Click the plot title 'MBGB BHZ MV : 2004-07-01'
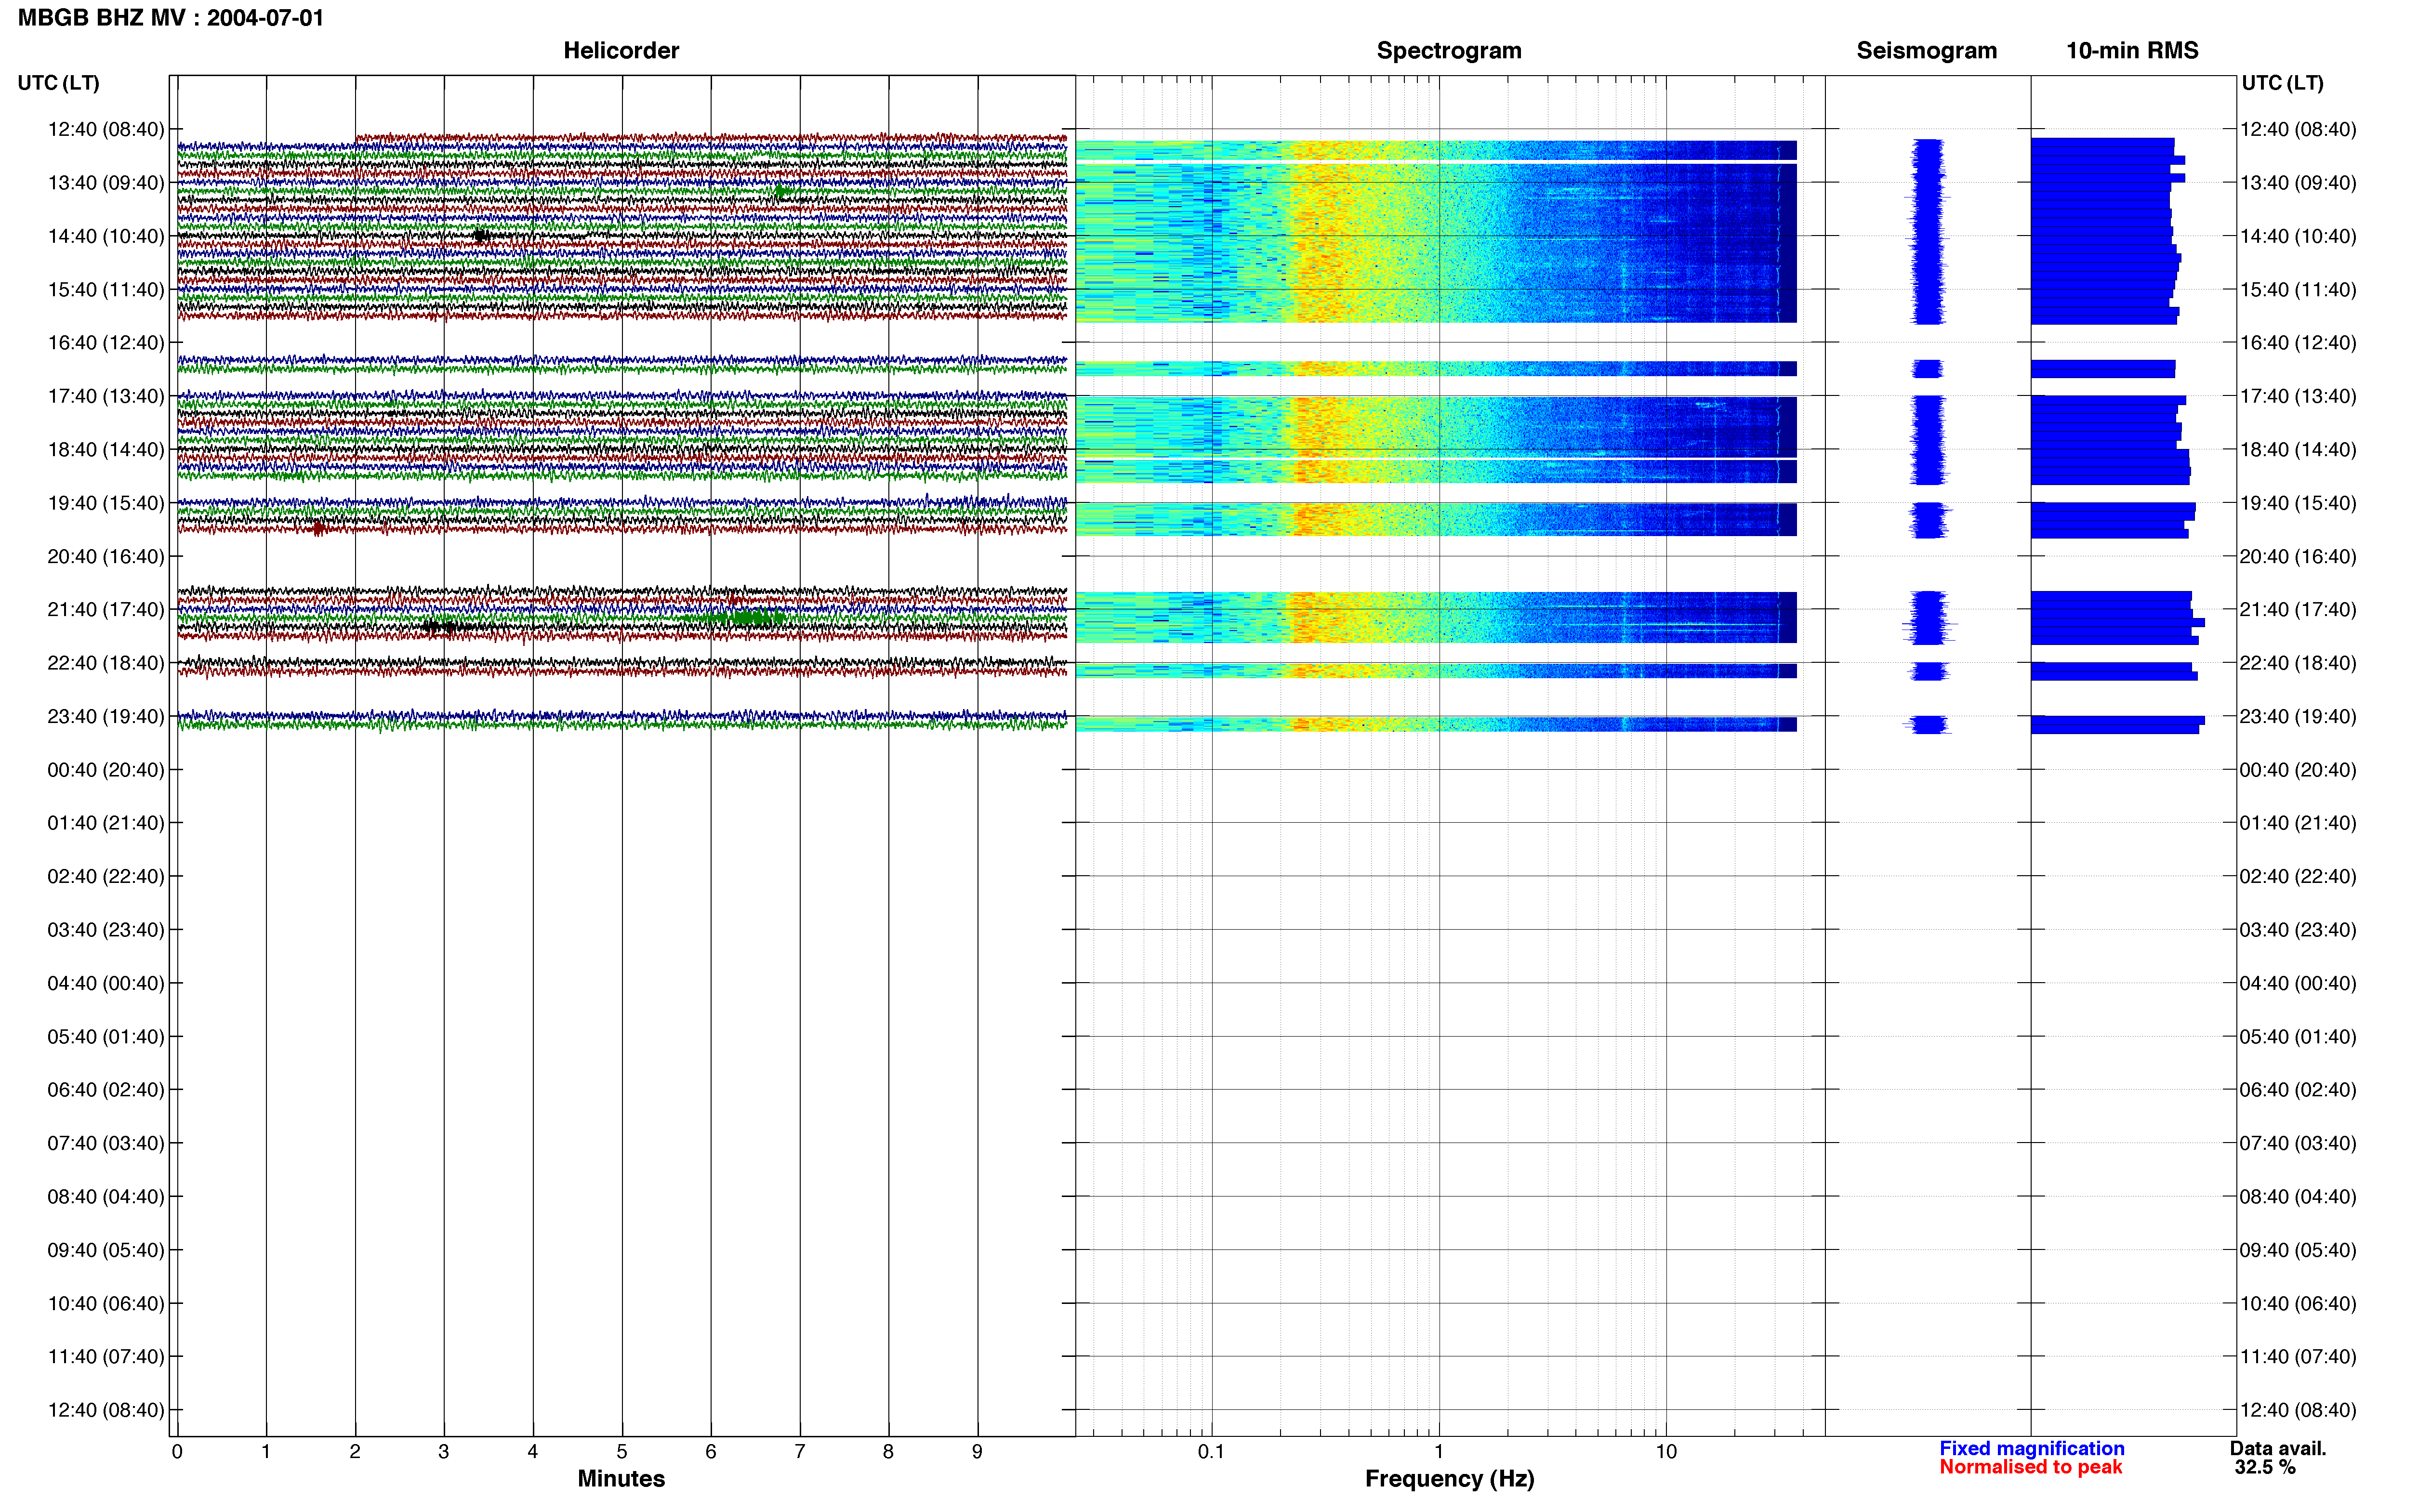The height and width of the screenshot is (1512, 2418). (x=171, y=18)
